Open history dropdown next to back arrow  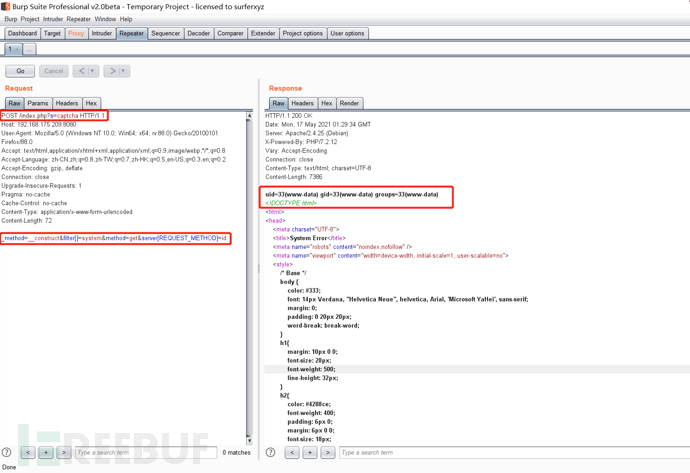click(93, 71)
